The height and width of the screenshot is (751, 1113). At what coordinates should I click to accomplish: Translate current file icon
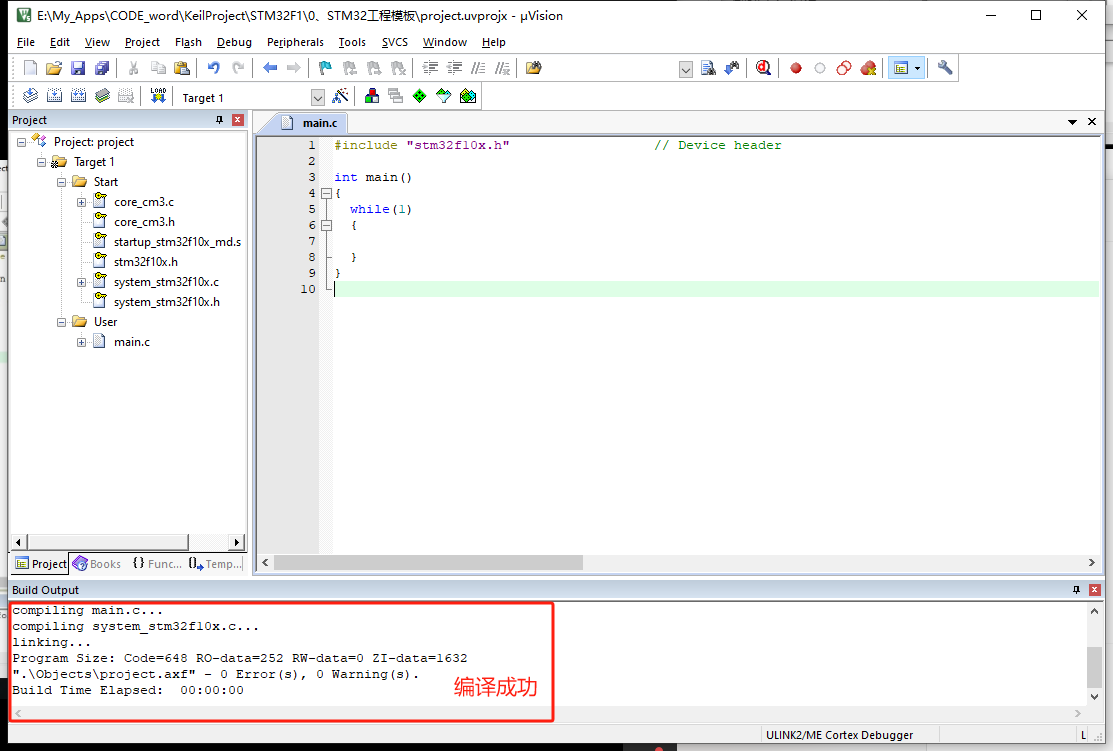[30, 96]
